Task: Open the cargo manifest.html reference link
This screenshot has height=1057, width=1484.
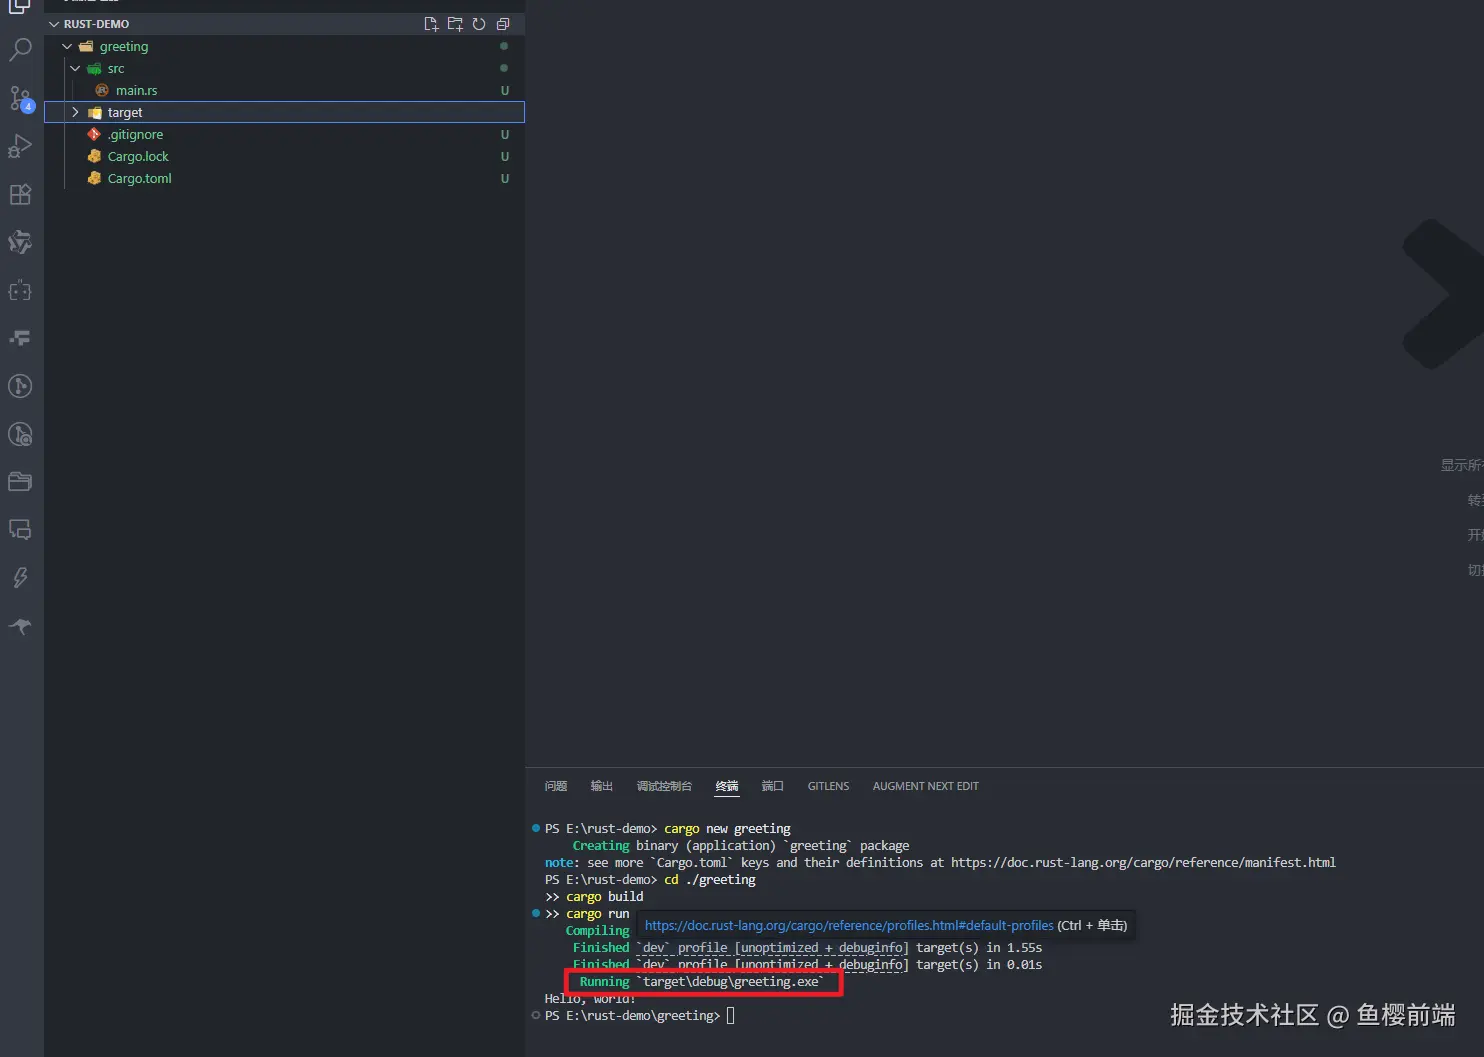Action: [1143, 862]
